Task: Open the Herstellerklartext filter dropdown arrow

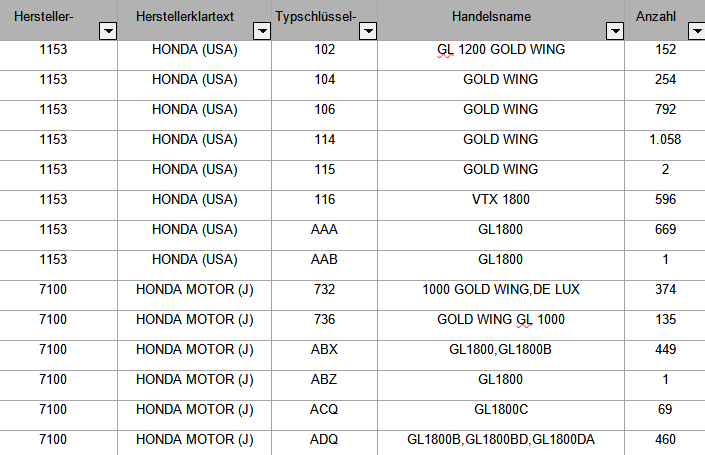Action: pos(262,31)
